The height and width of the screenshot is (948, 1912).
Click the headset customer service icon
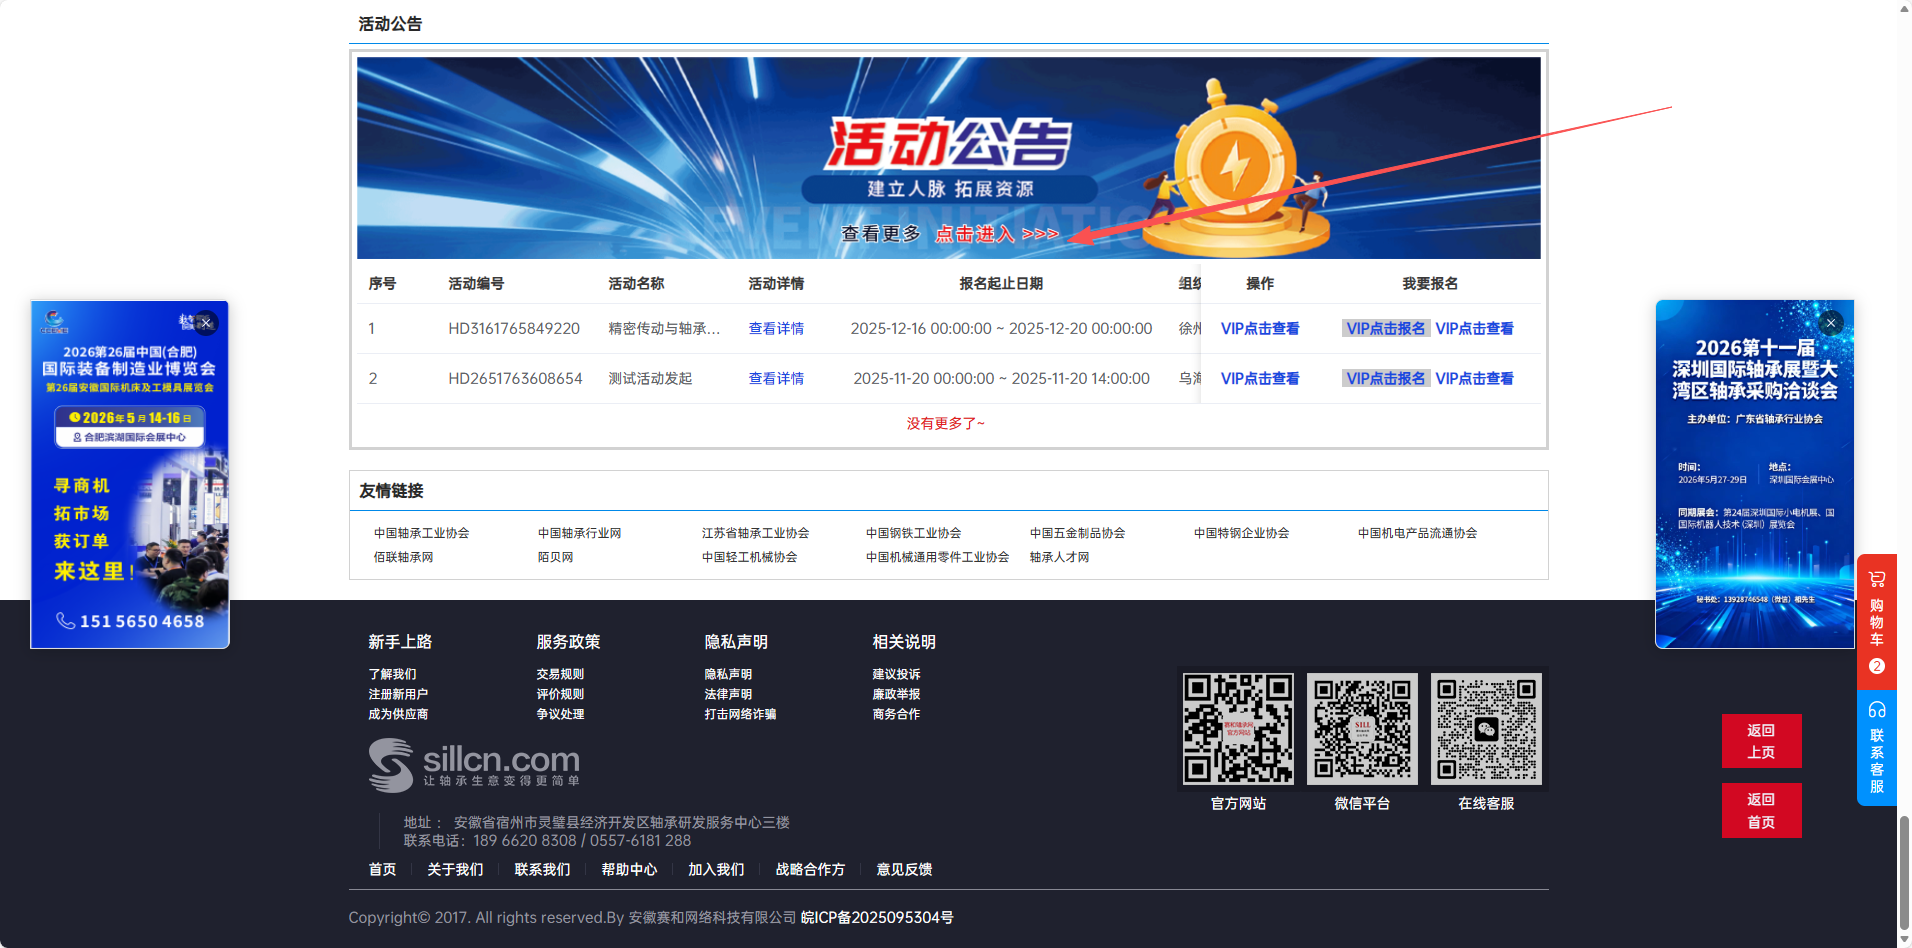coord(1876,710)
